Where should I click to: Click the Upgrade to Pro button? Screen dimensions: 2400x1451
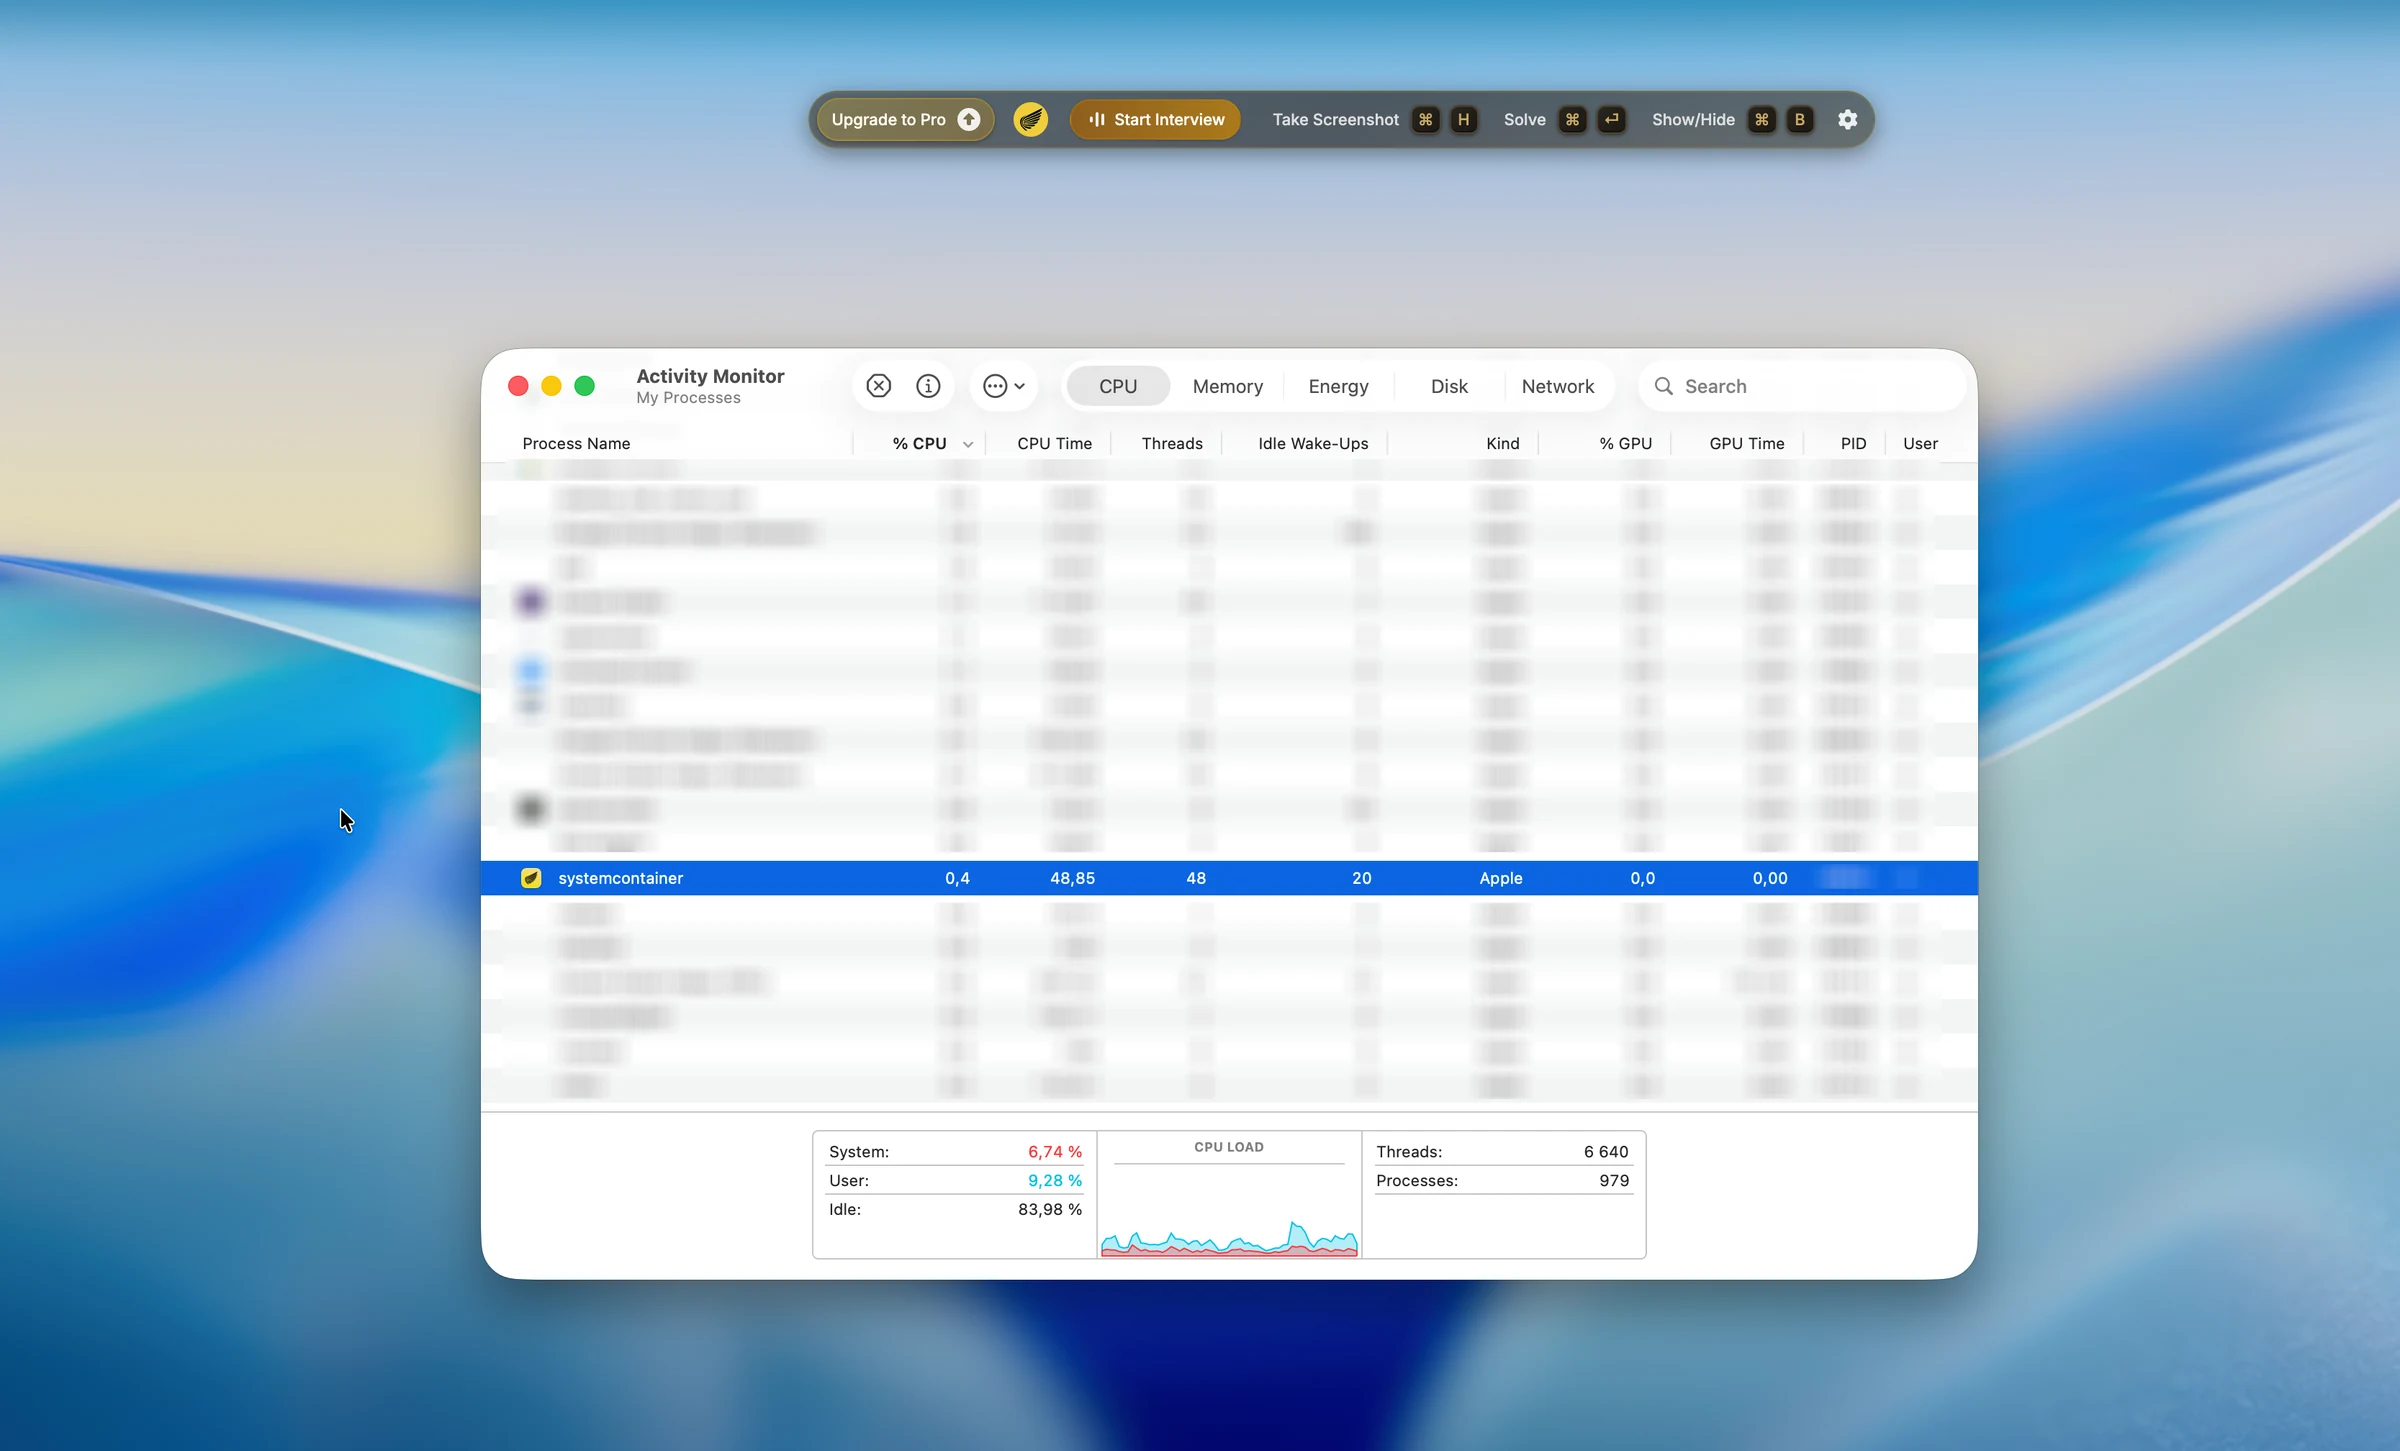coord(906,120)
